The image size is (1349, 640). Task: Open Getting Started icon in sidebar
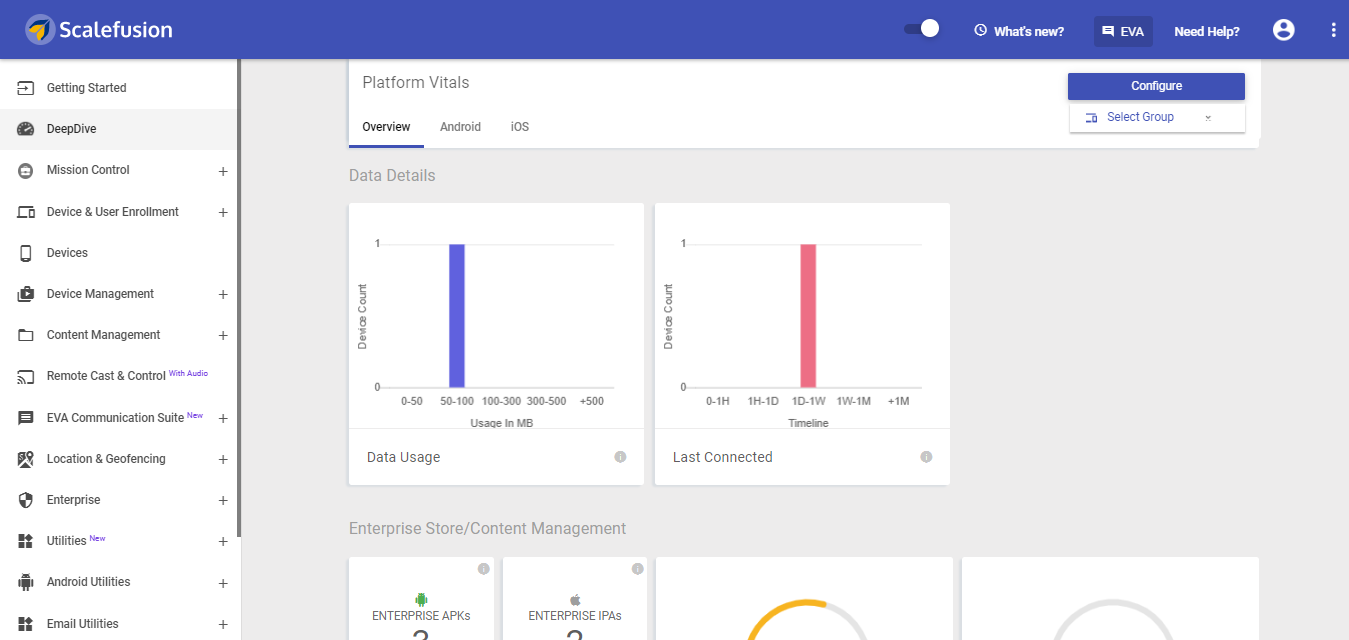coord(26,88)
